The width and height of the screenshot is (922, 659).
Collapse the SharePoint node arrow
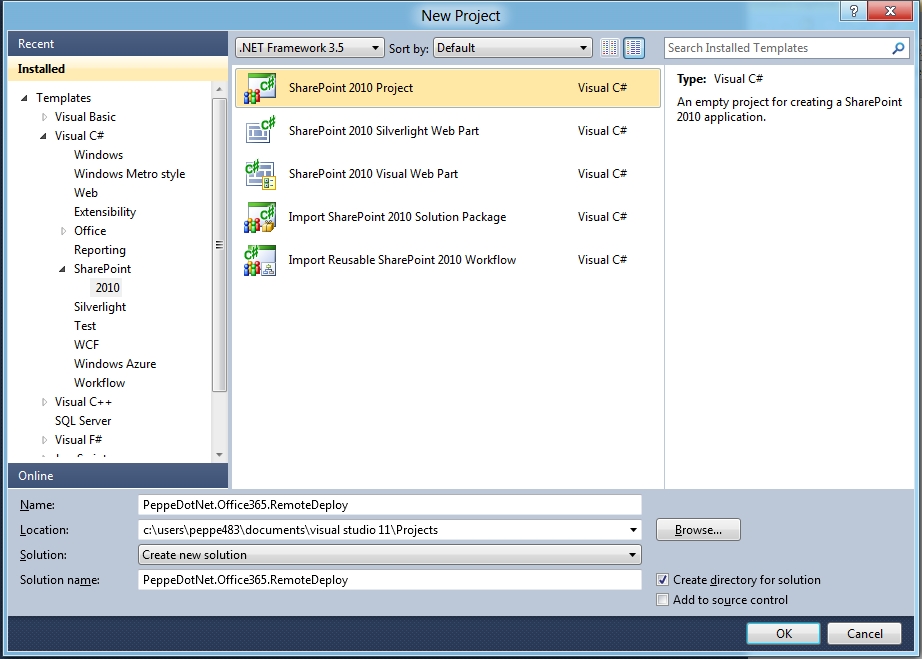[62, 269]
